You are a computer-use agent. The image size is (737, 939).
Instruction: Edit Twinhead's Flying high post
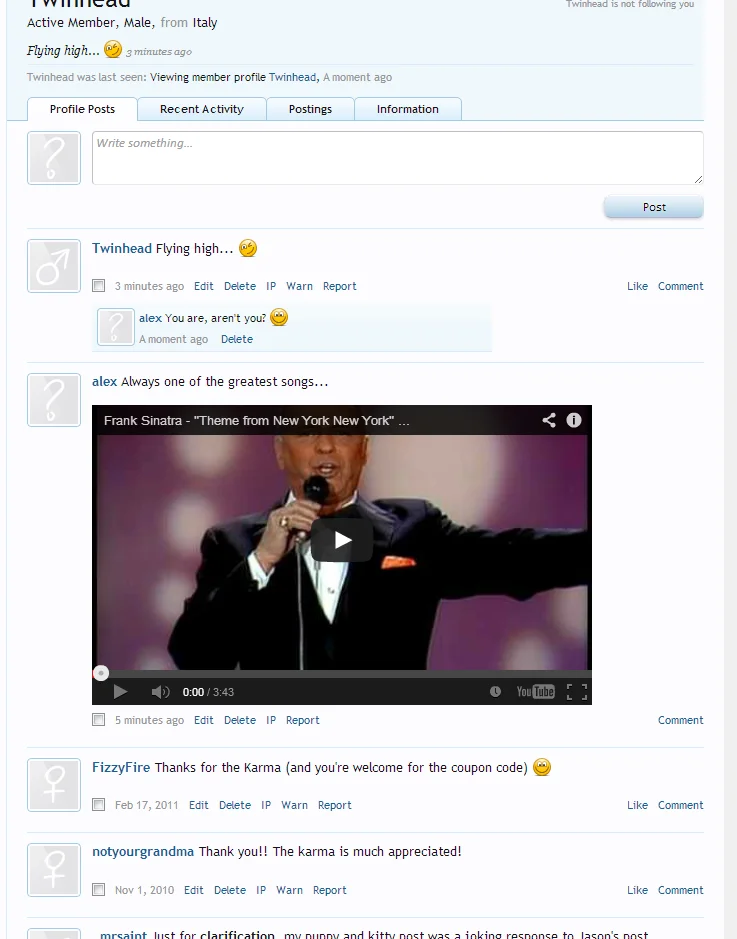[204, 286]
